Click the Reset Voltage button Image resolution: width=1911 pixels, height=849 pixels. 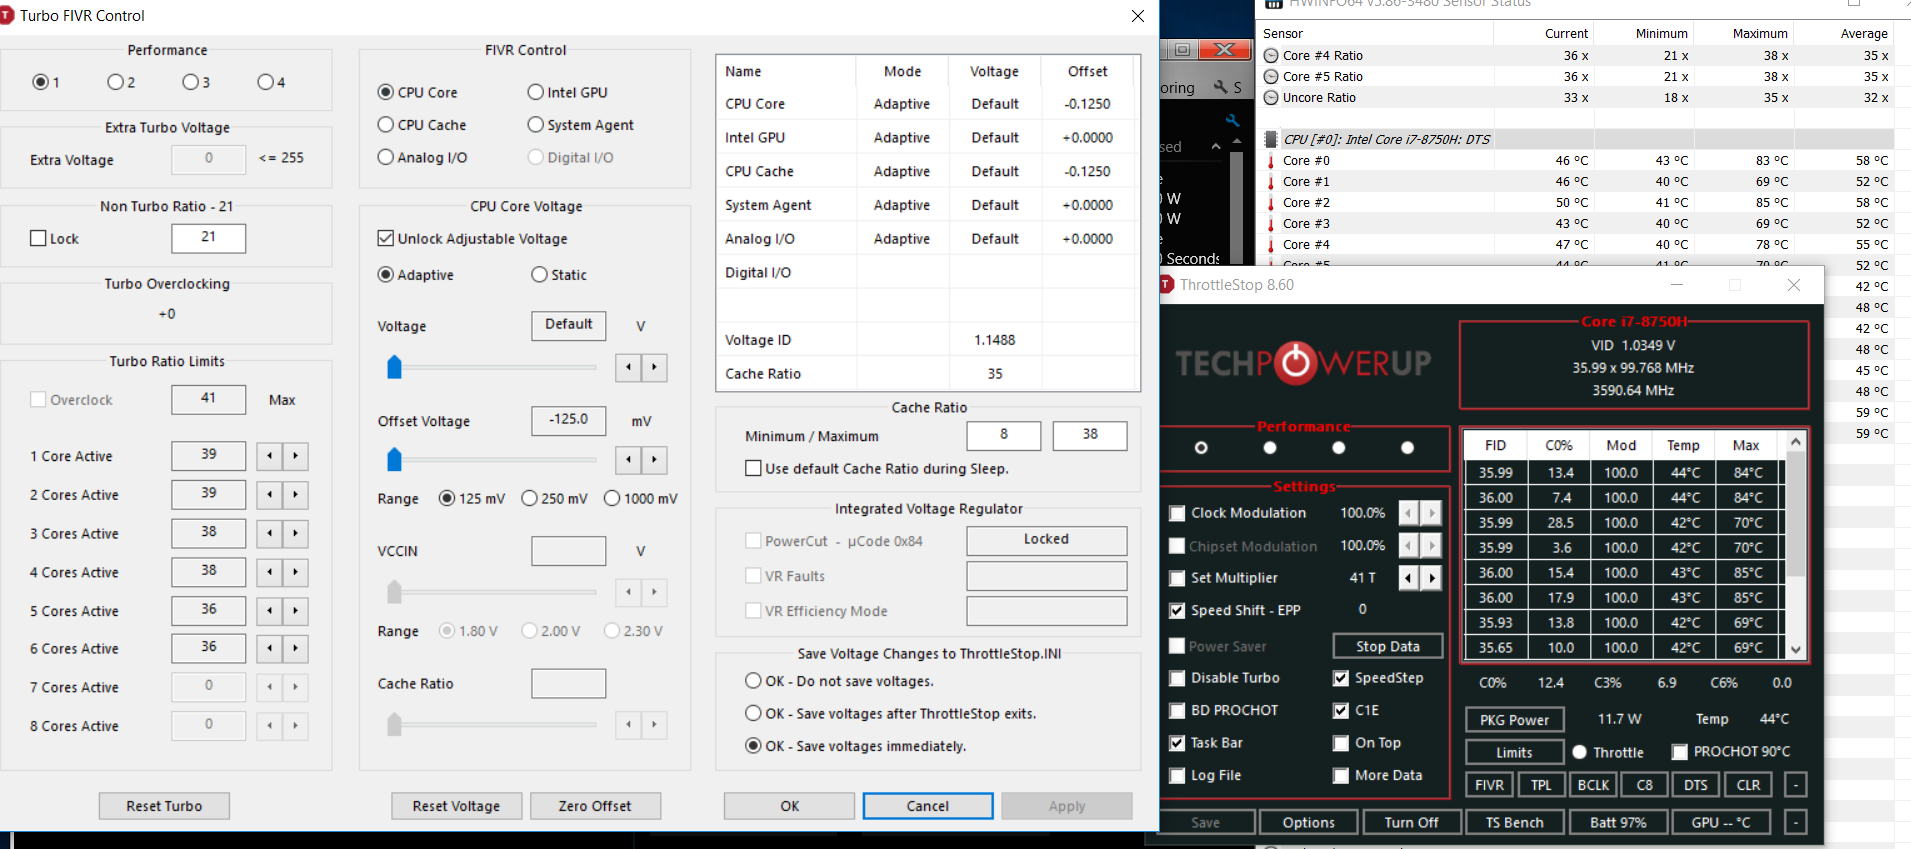(x=456, y=806)
